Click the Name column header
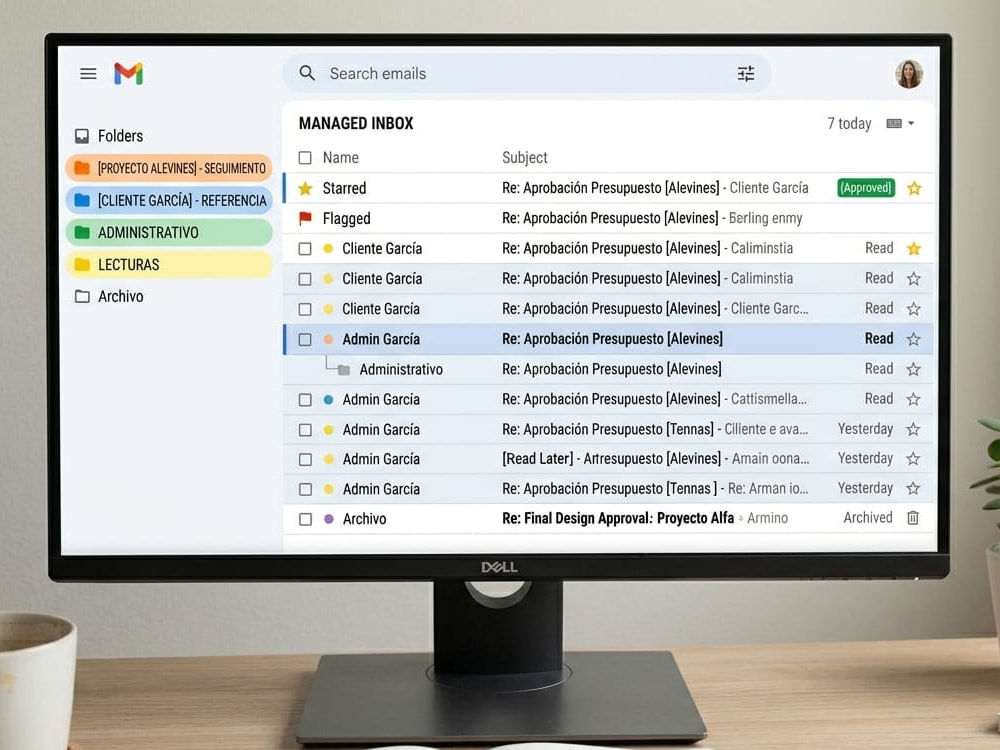The image size is (1000, 750). (x=341, y=158)
